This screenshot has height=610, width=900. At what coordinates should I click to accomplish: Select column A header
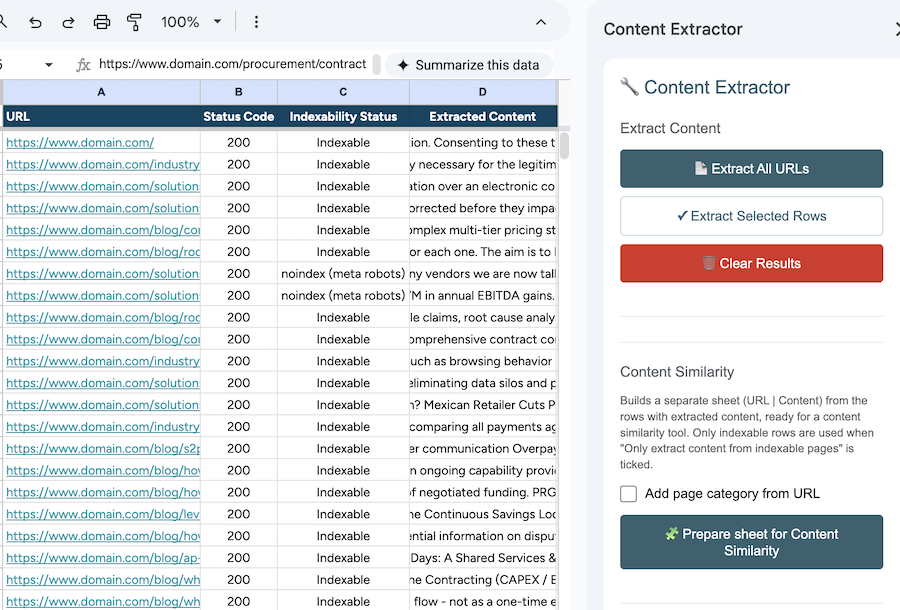pyautogui.click(x=102, y=92)
